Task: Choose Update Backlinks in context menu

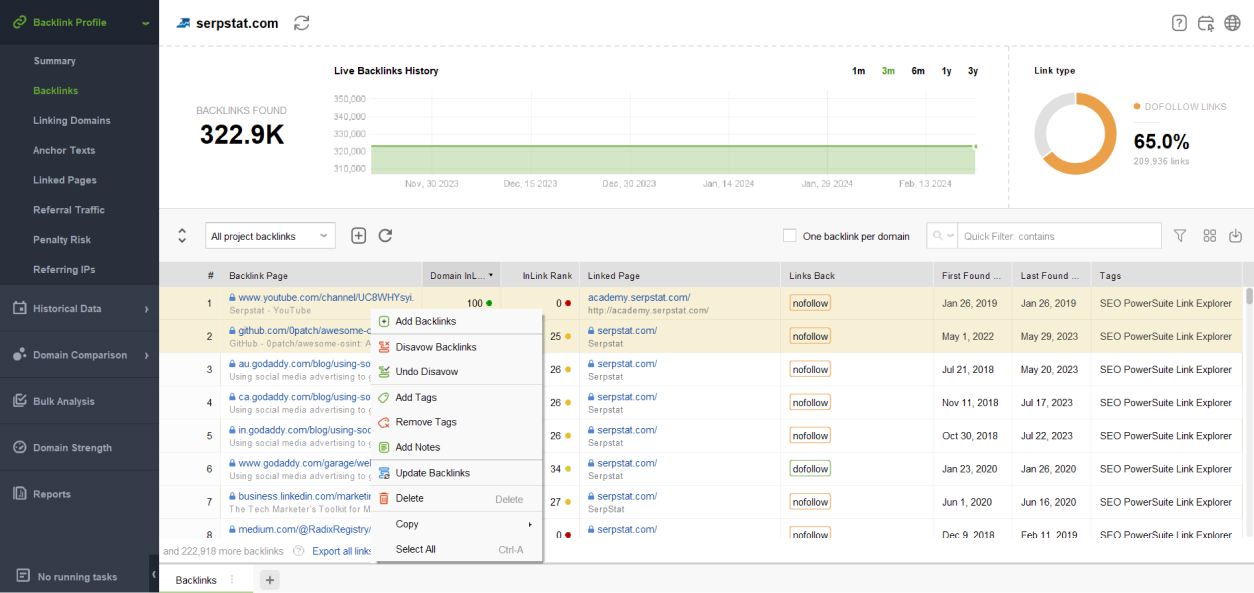Action: [x=457, y=472]
